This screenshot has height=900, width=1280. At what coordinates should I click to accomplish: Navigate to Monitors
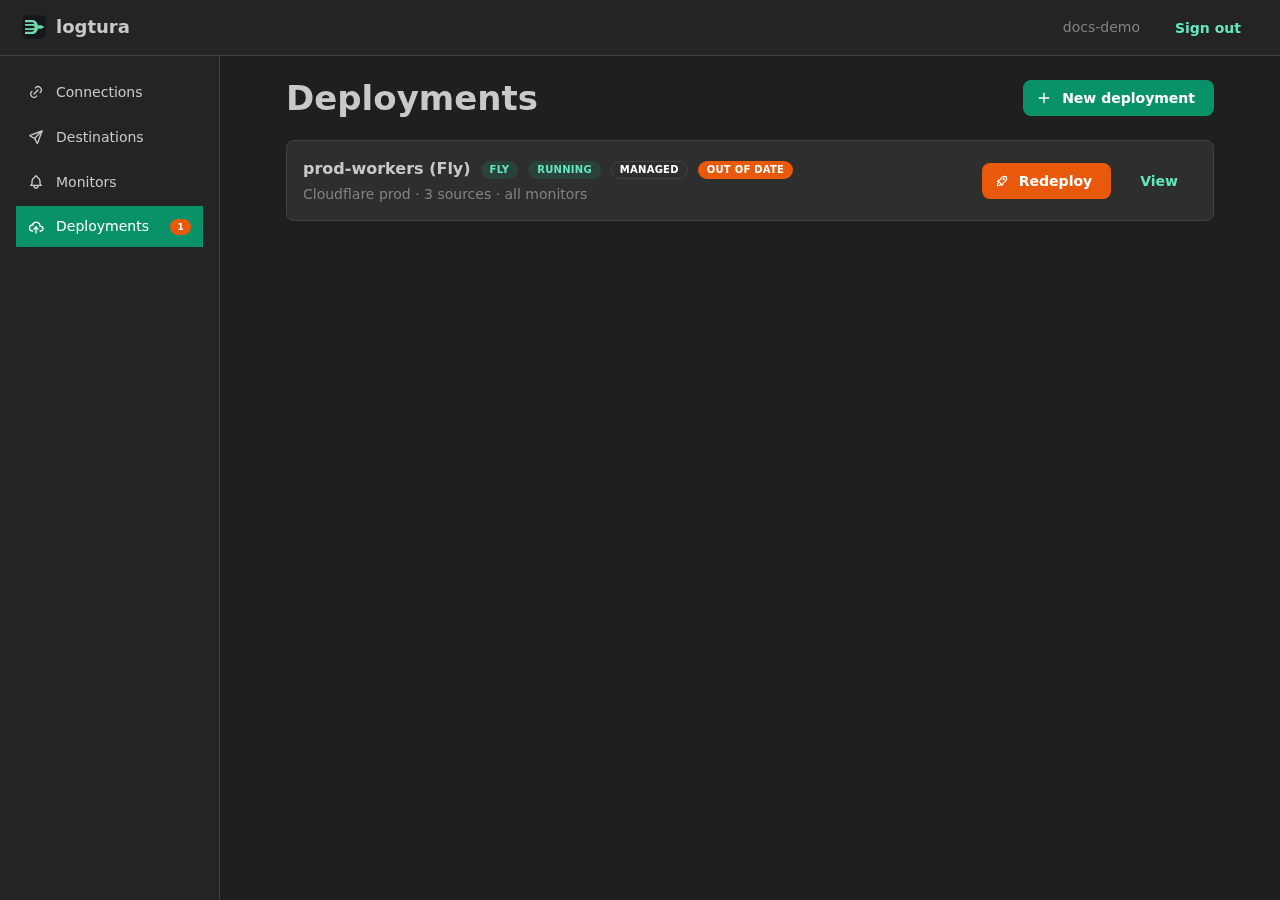point(110,182)
